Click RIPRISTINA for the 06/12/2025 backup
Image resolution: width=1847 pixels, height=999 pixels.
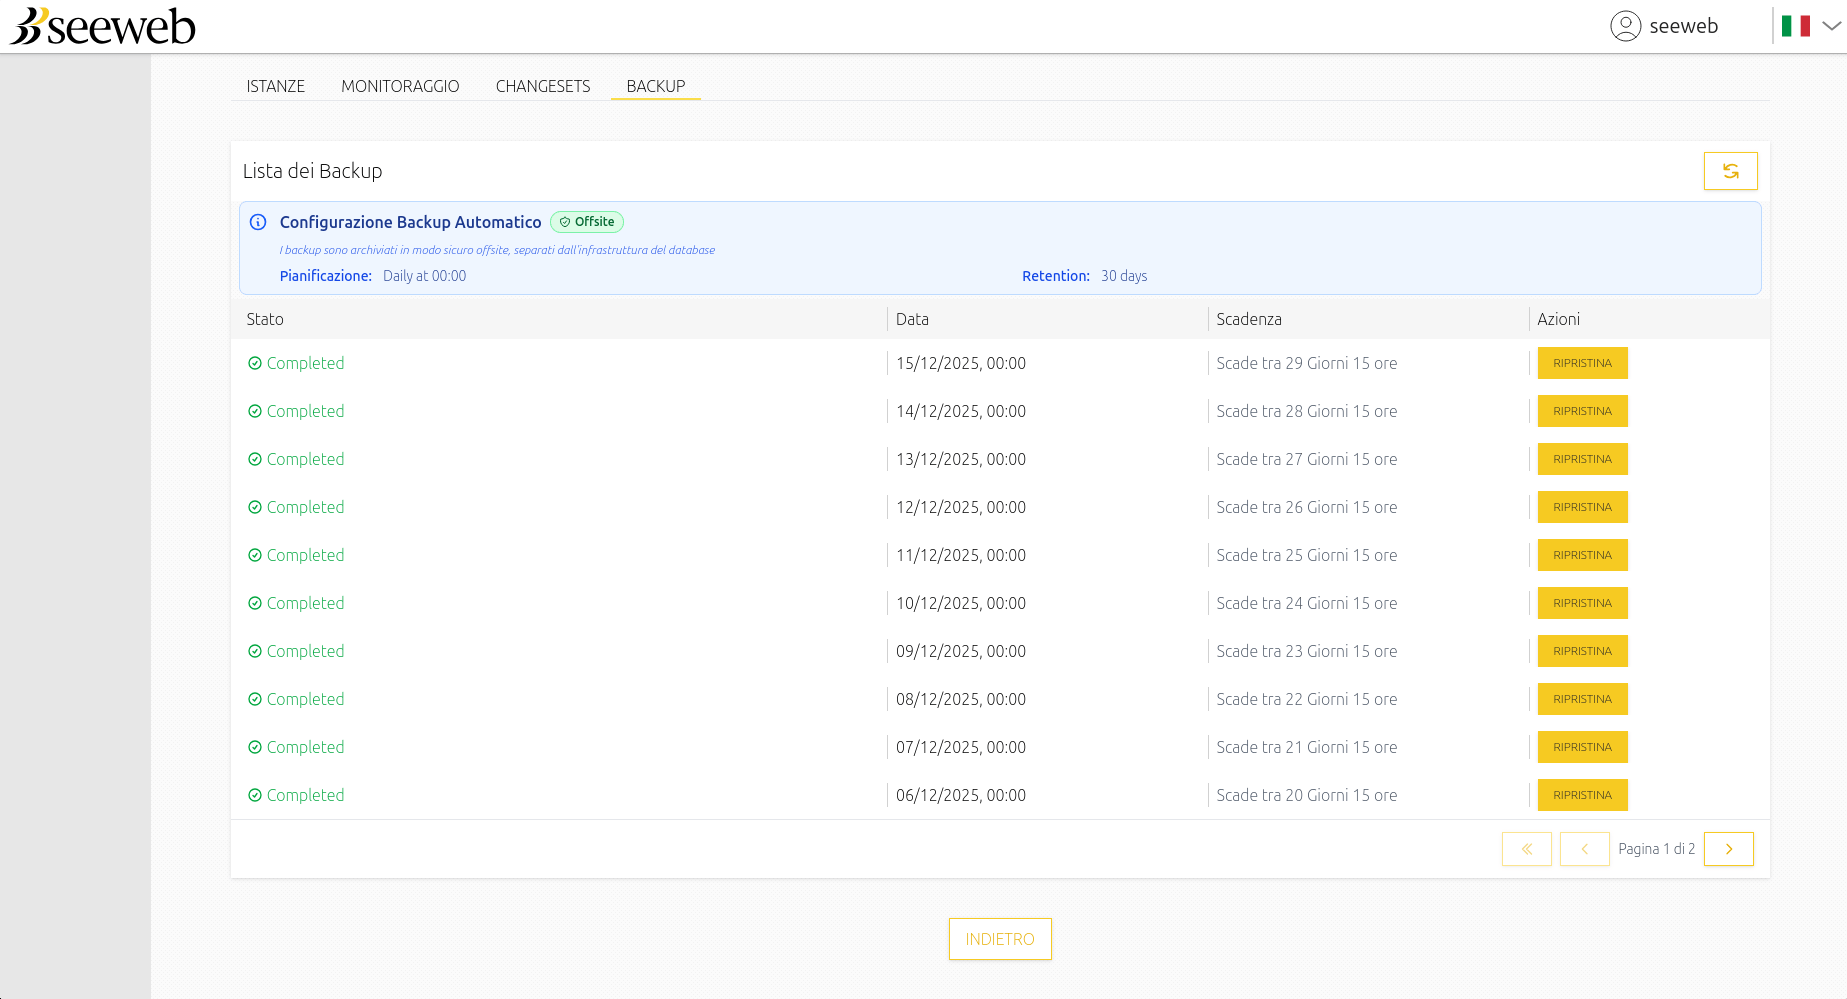click(1582, 795)
